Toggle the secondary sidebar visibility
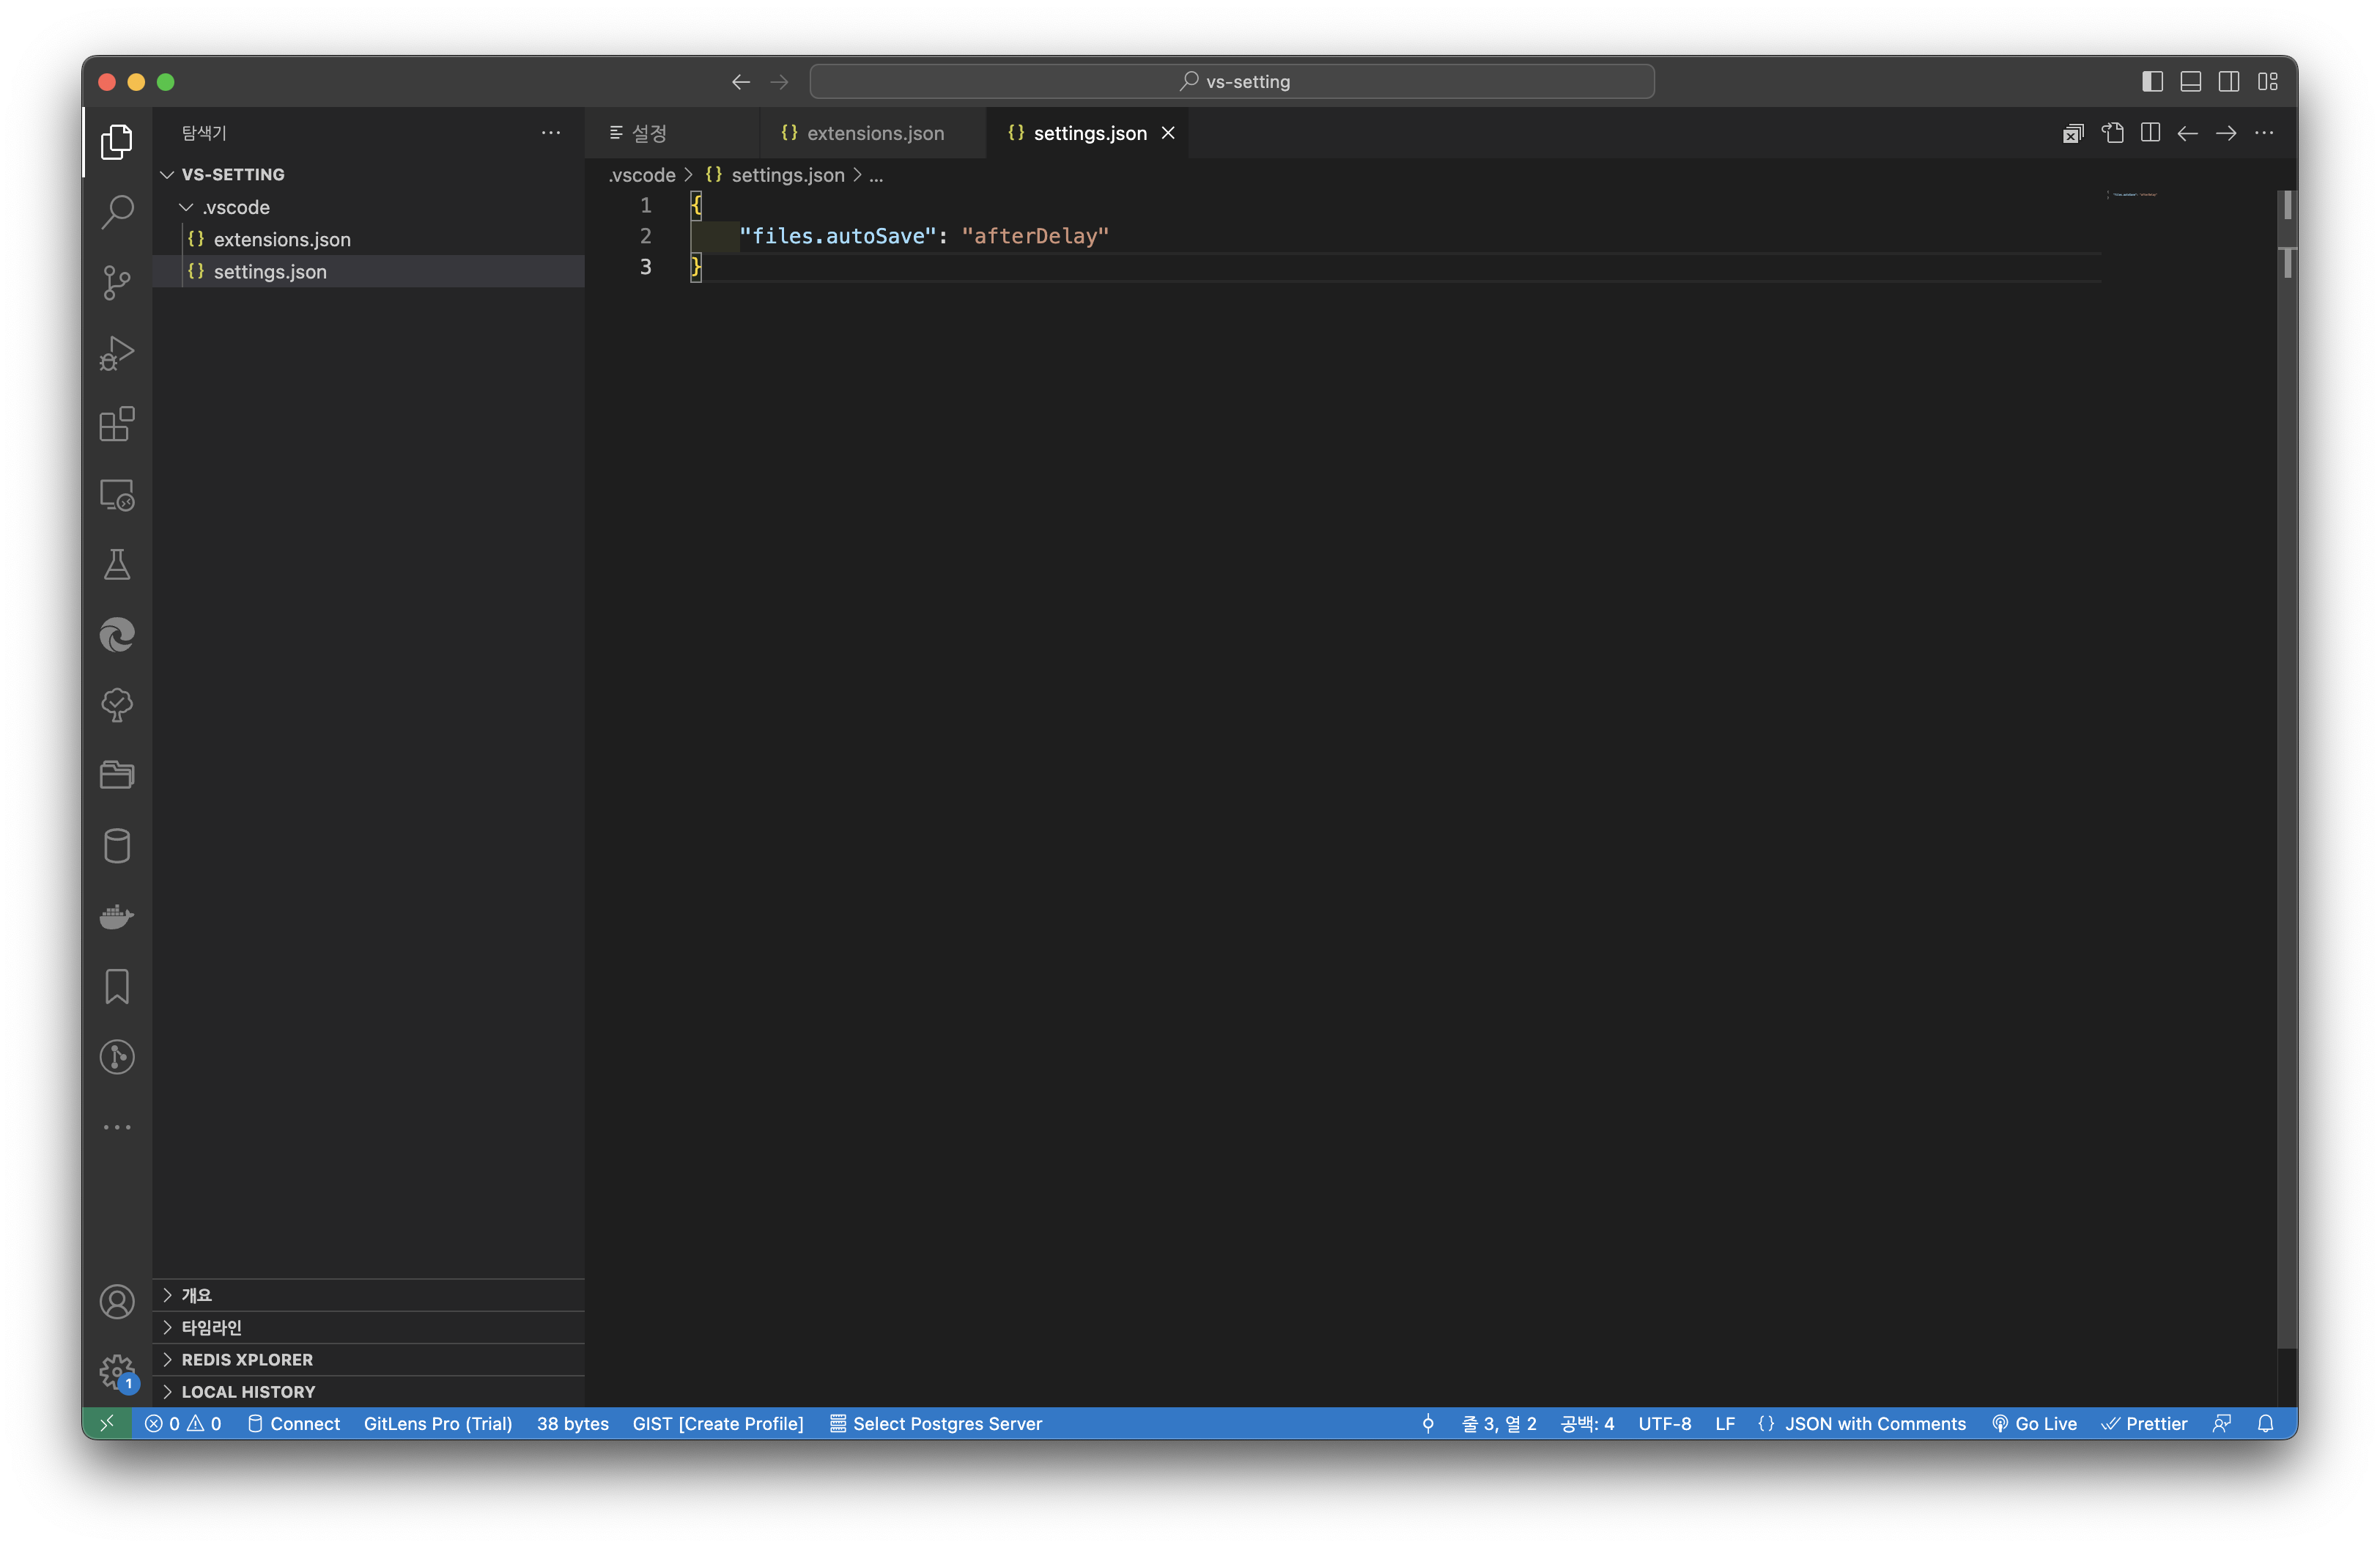Viewport: 2380px width, 1548px height. 2228,82
